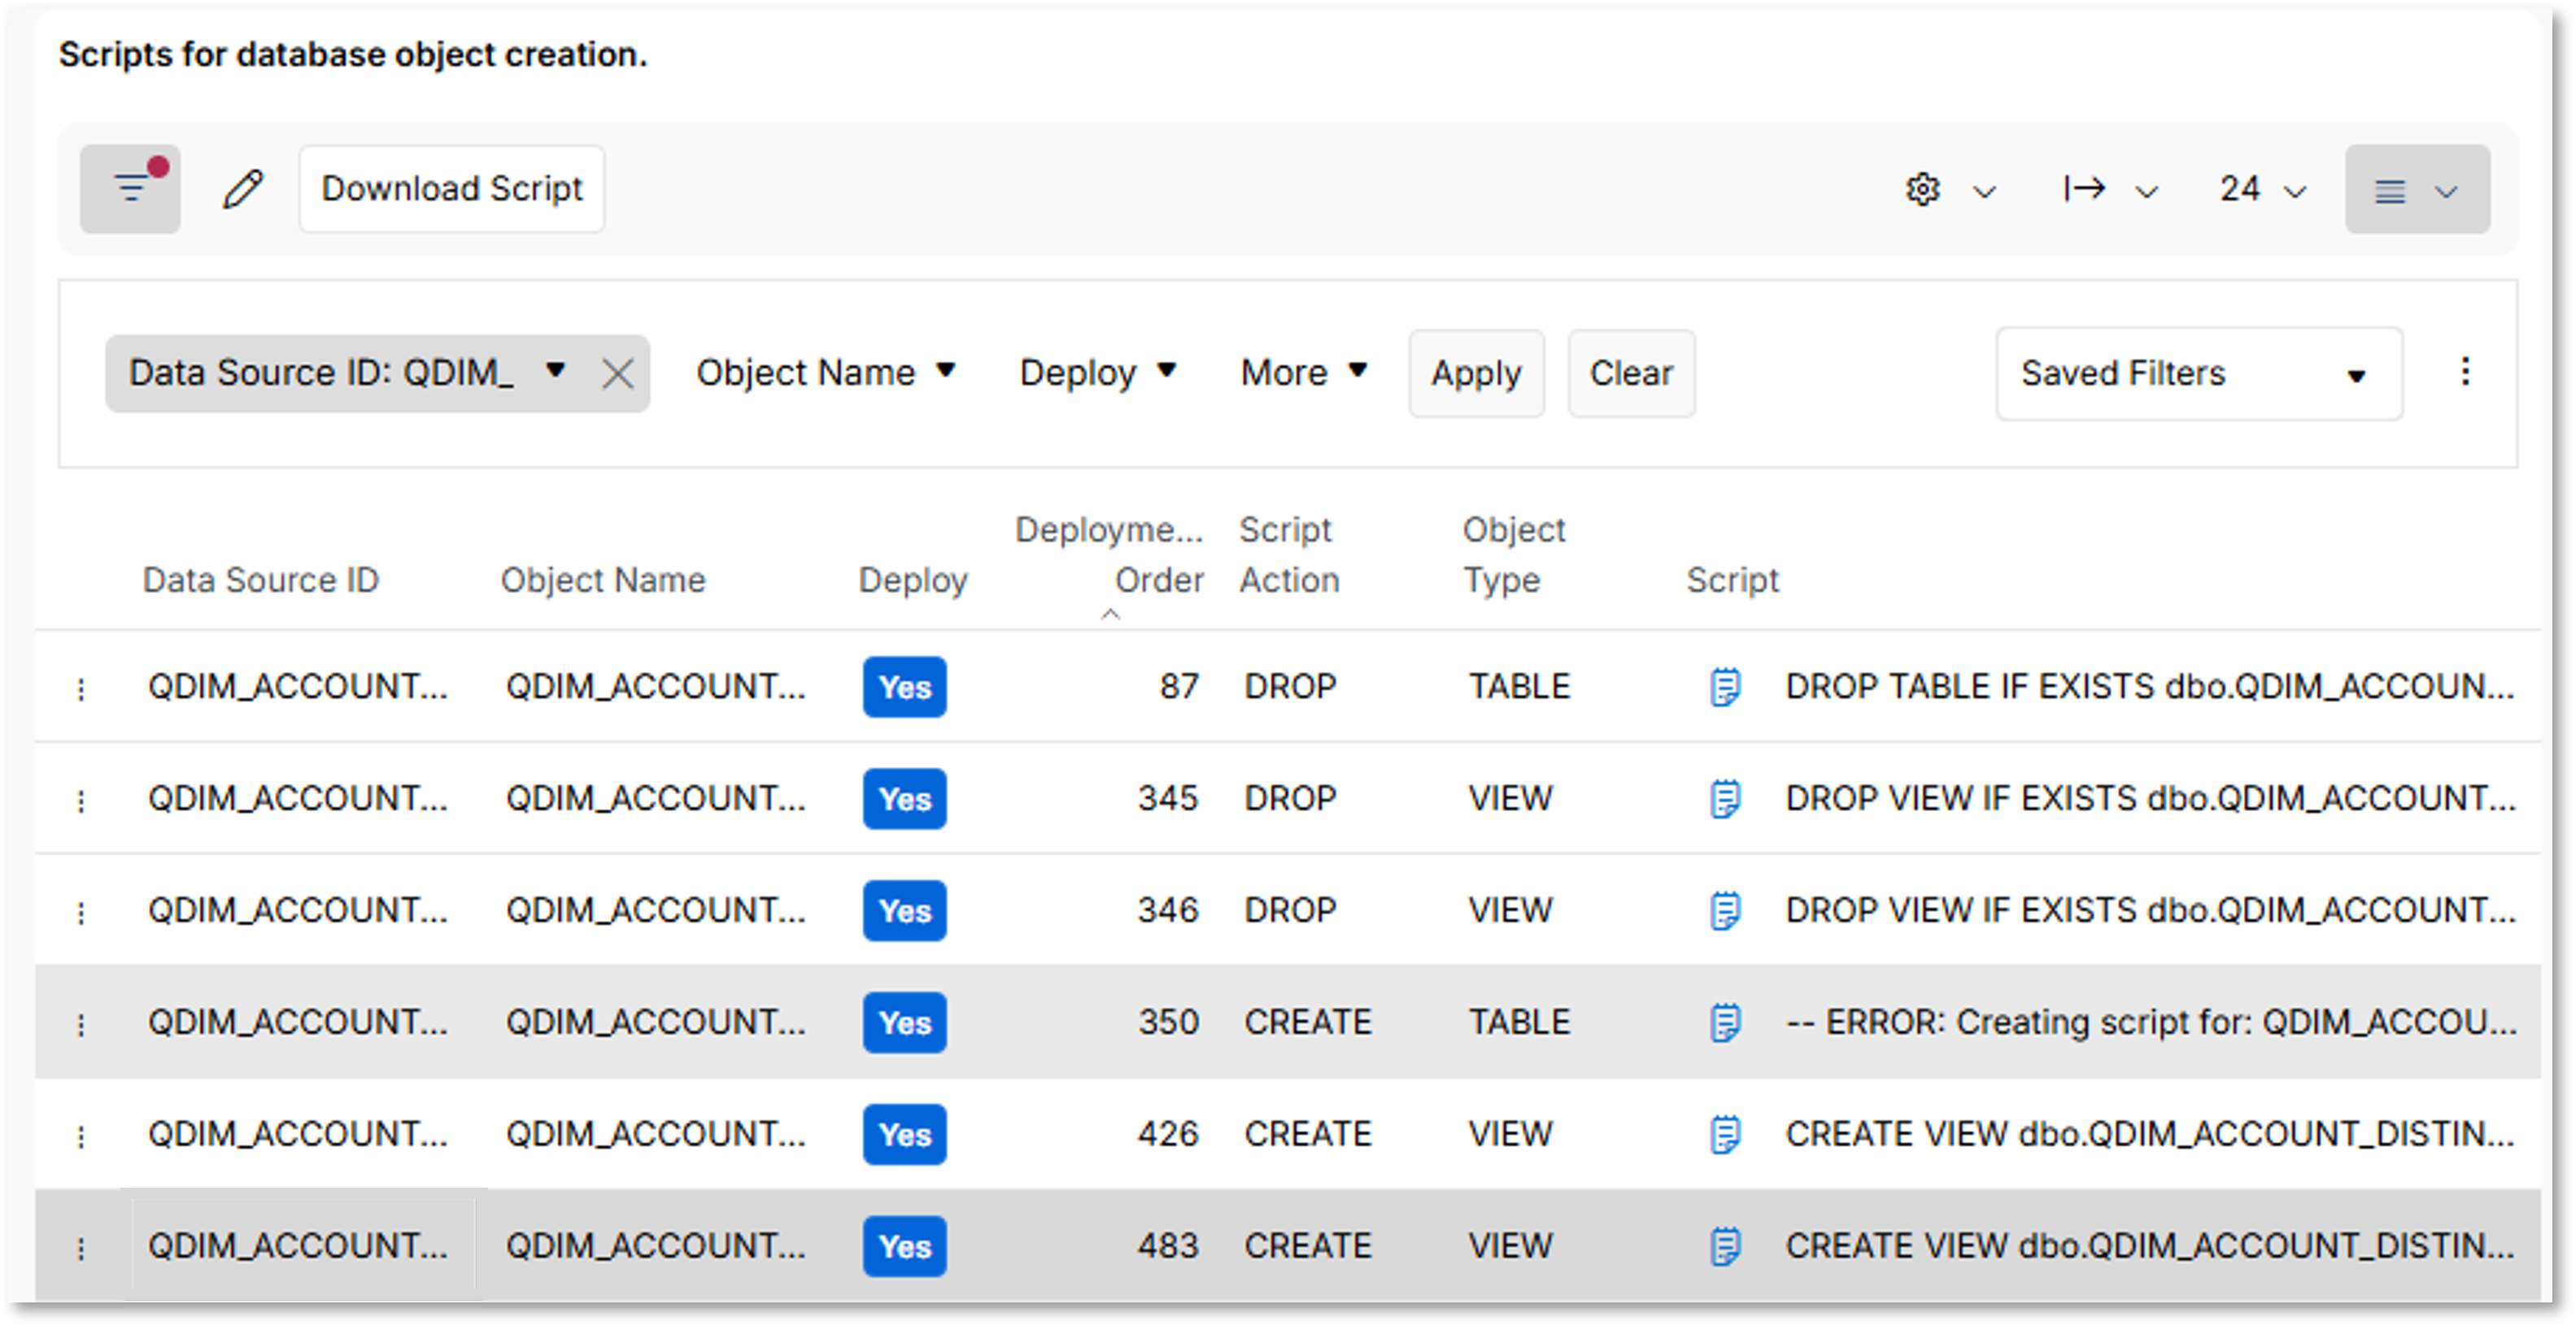Viewport: 2576px width, 1326px height.
Task: Click the Download Script button
Action: pos(452,188)
